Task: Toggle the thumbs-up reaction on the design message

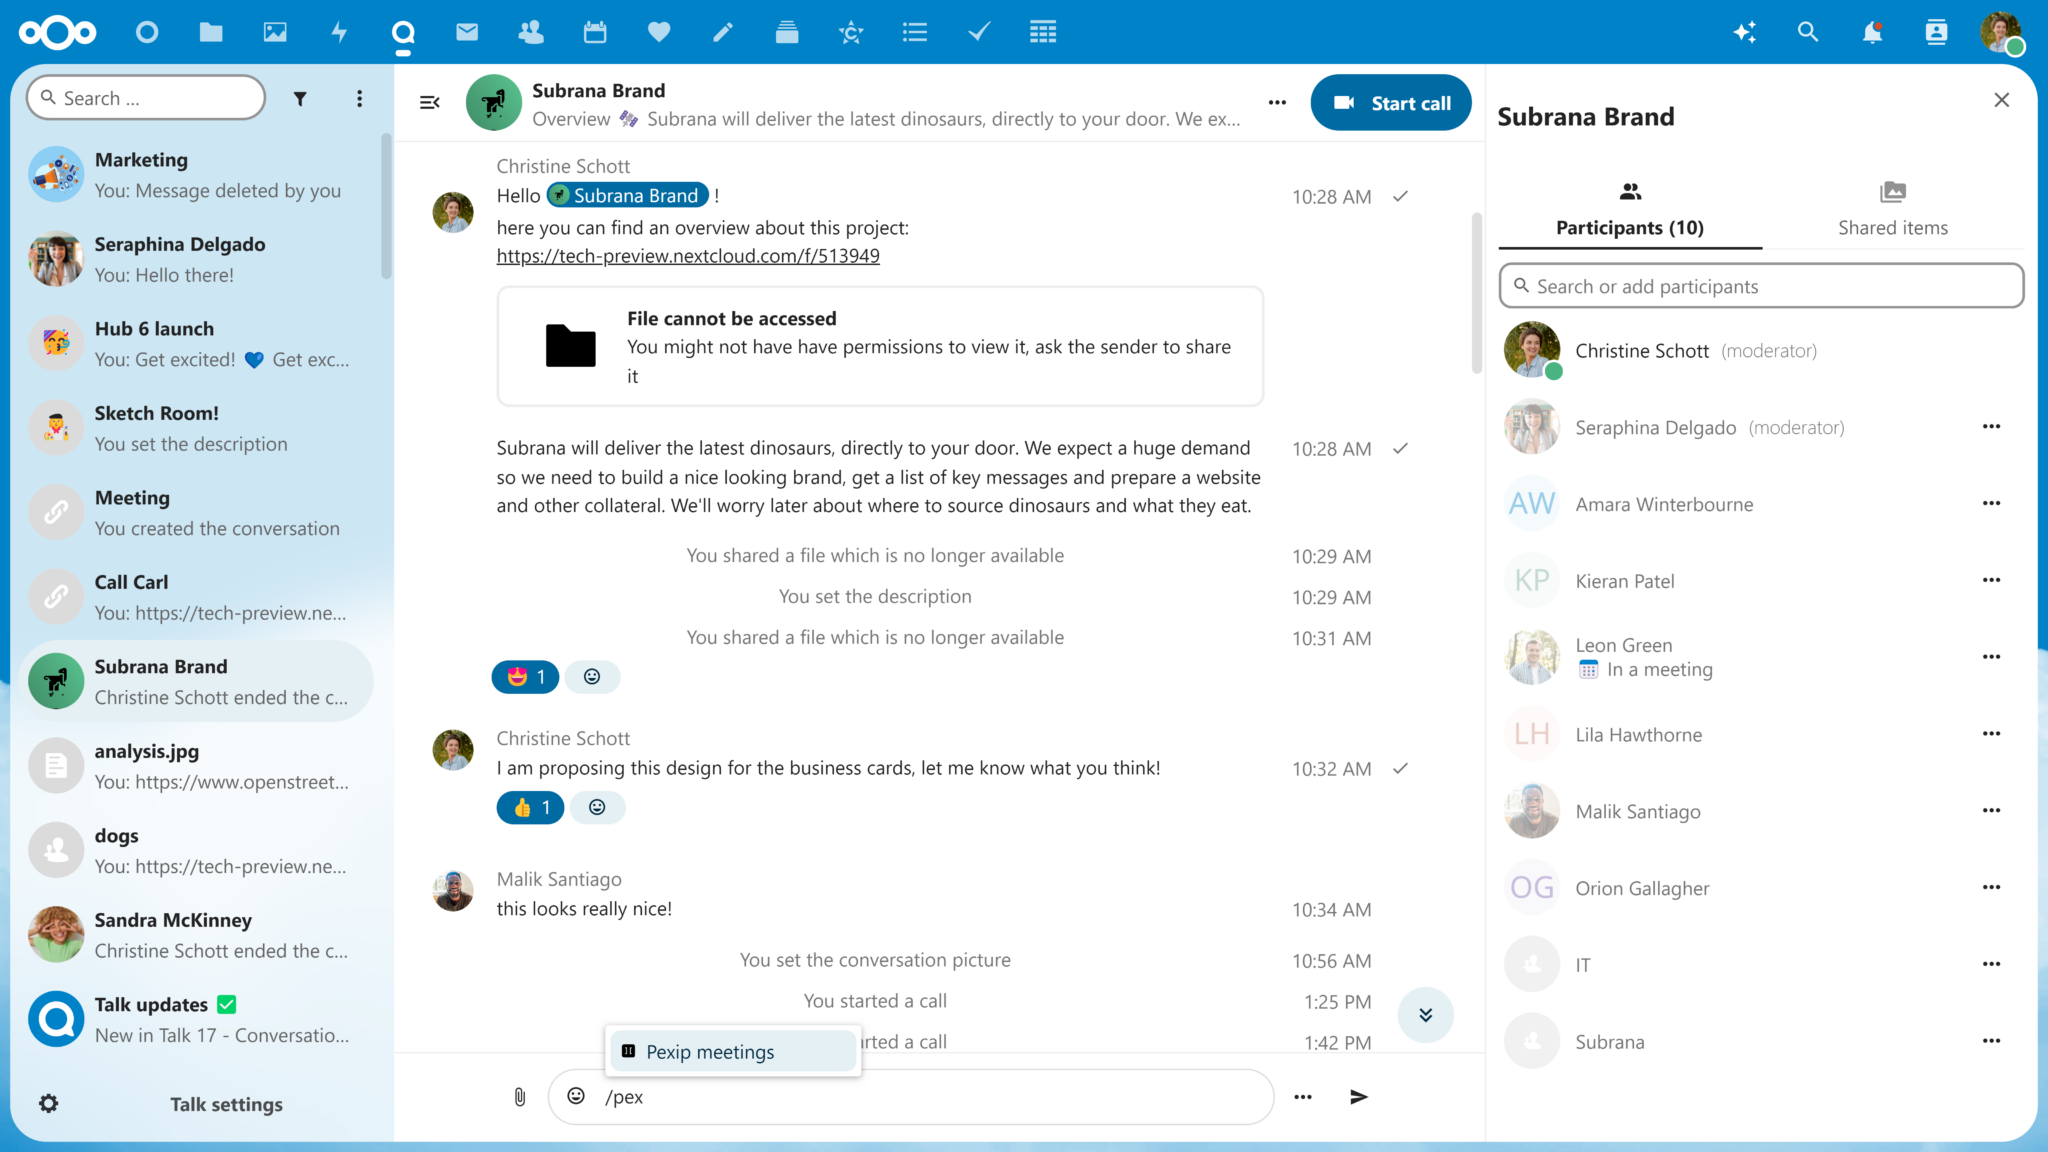Action: point(529,807)
